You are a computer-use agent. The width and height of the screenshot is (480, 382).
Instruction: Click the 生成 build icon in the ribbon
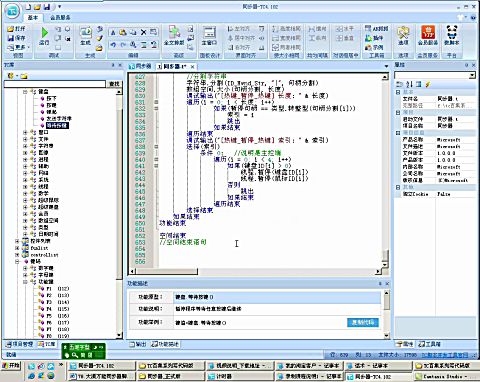tap(86, 32)
